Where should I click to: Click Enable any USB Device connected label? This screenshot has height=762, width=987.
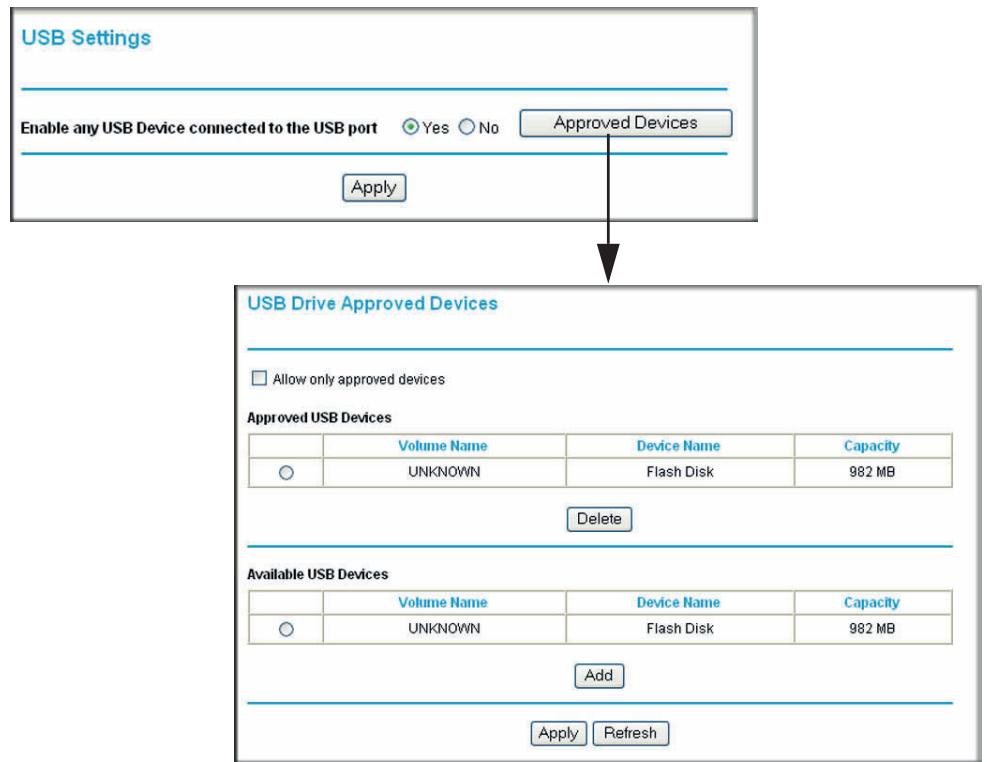click(x=199, y=128)
